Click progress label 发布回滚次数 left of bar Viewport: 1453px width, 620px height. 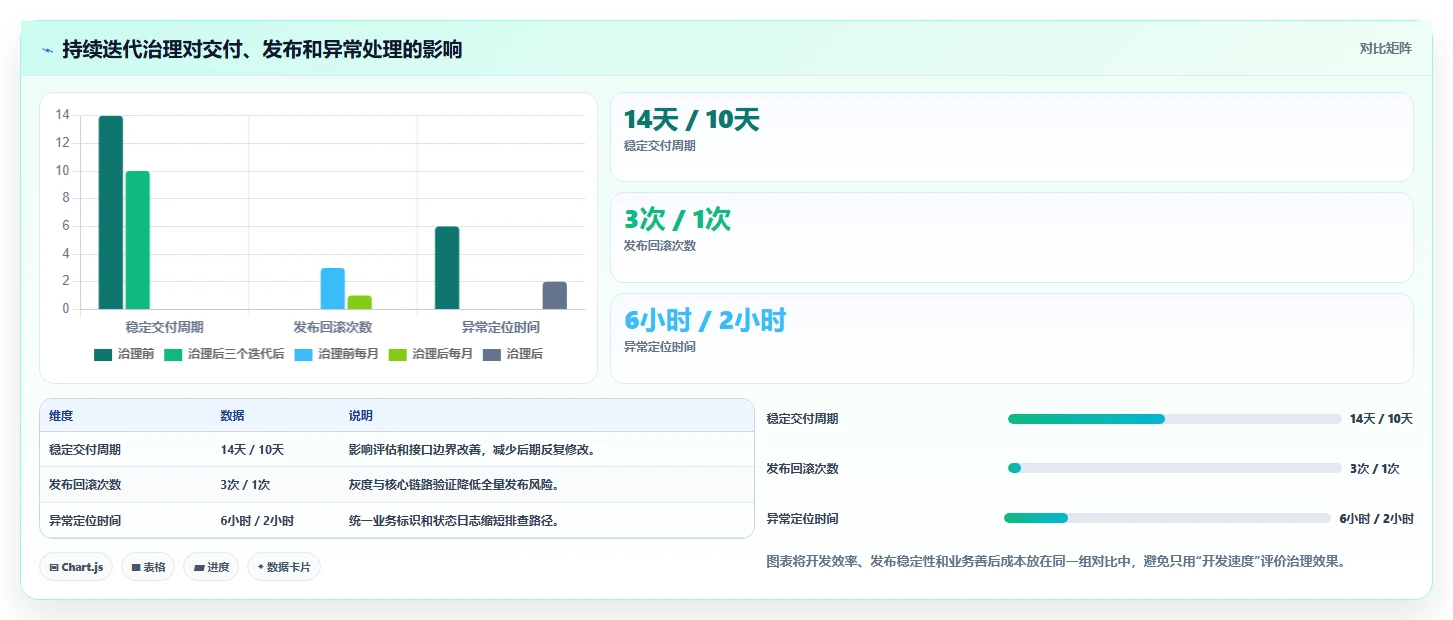click(802, 468)
